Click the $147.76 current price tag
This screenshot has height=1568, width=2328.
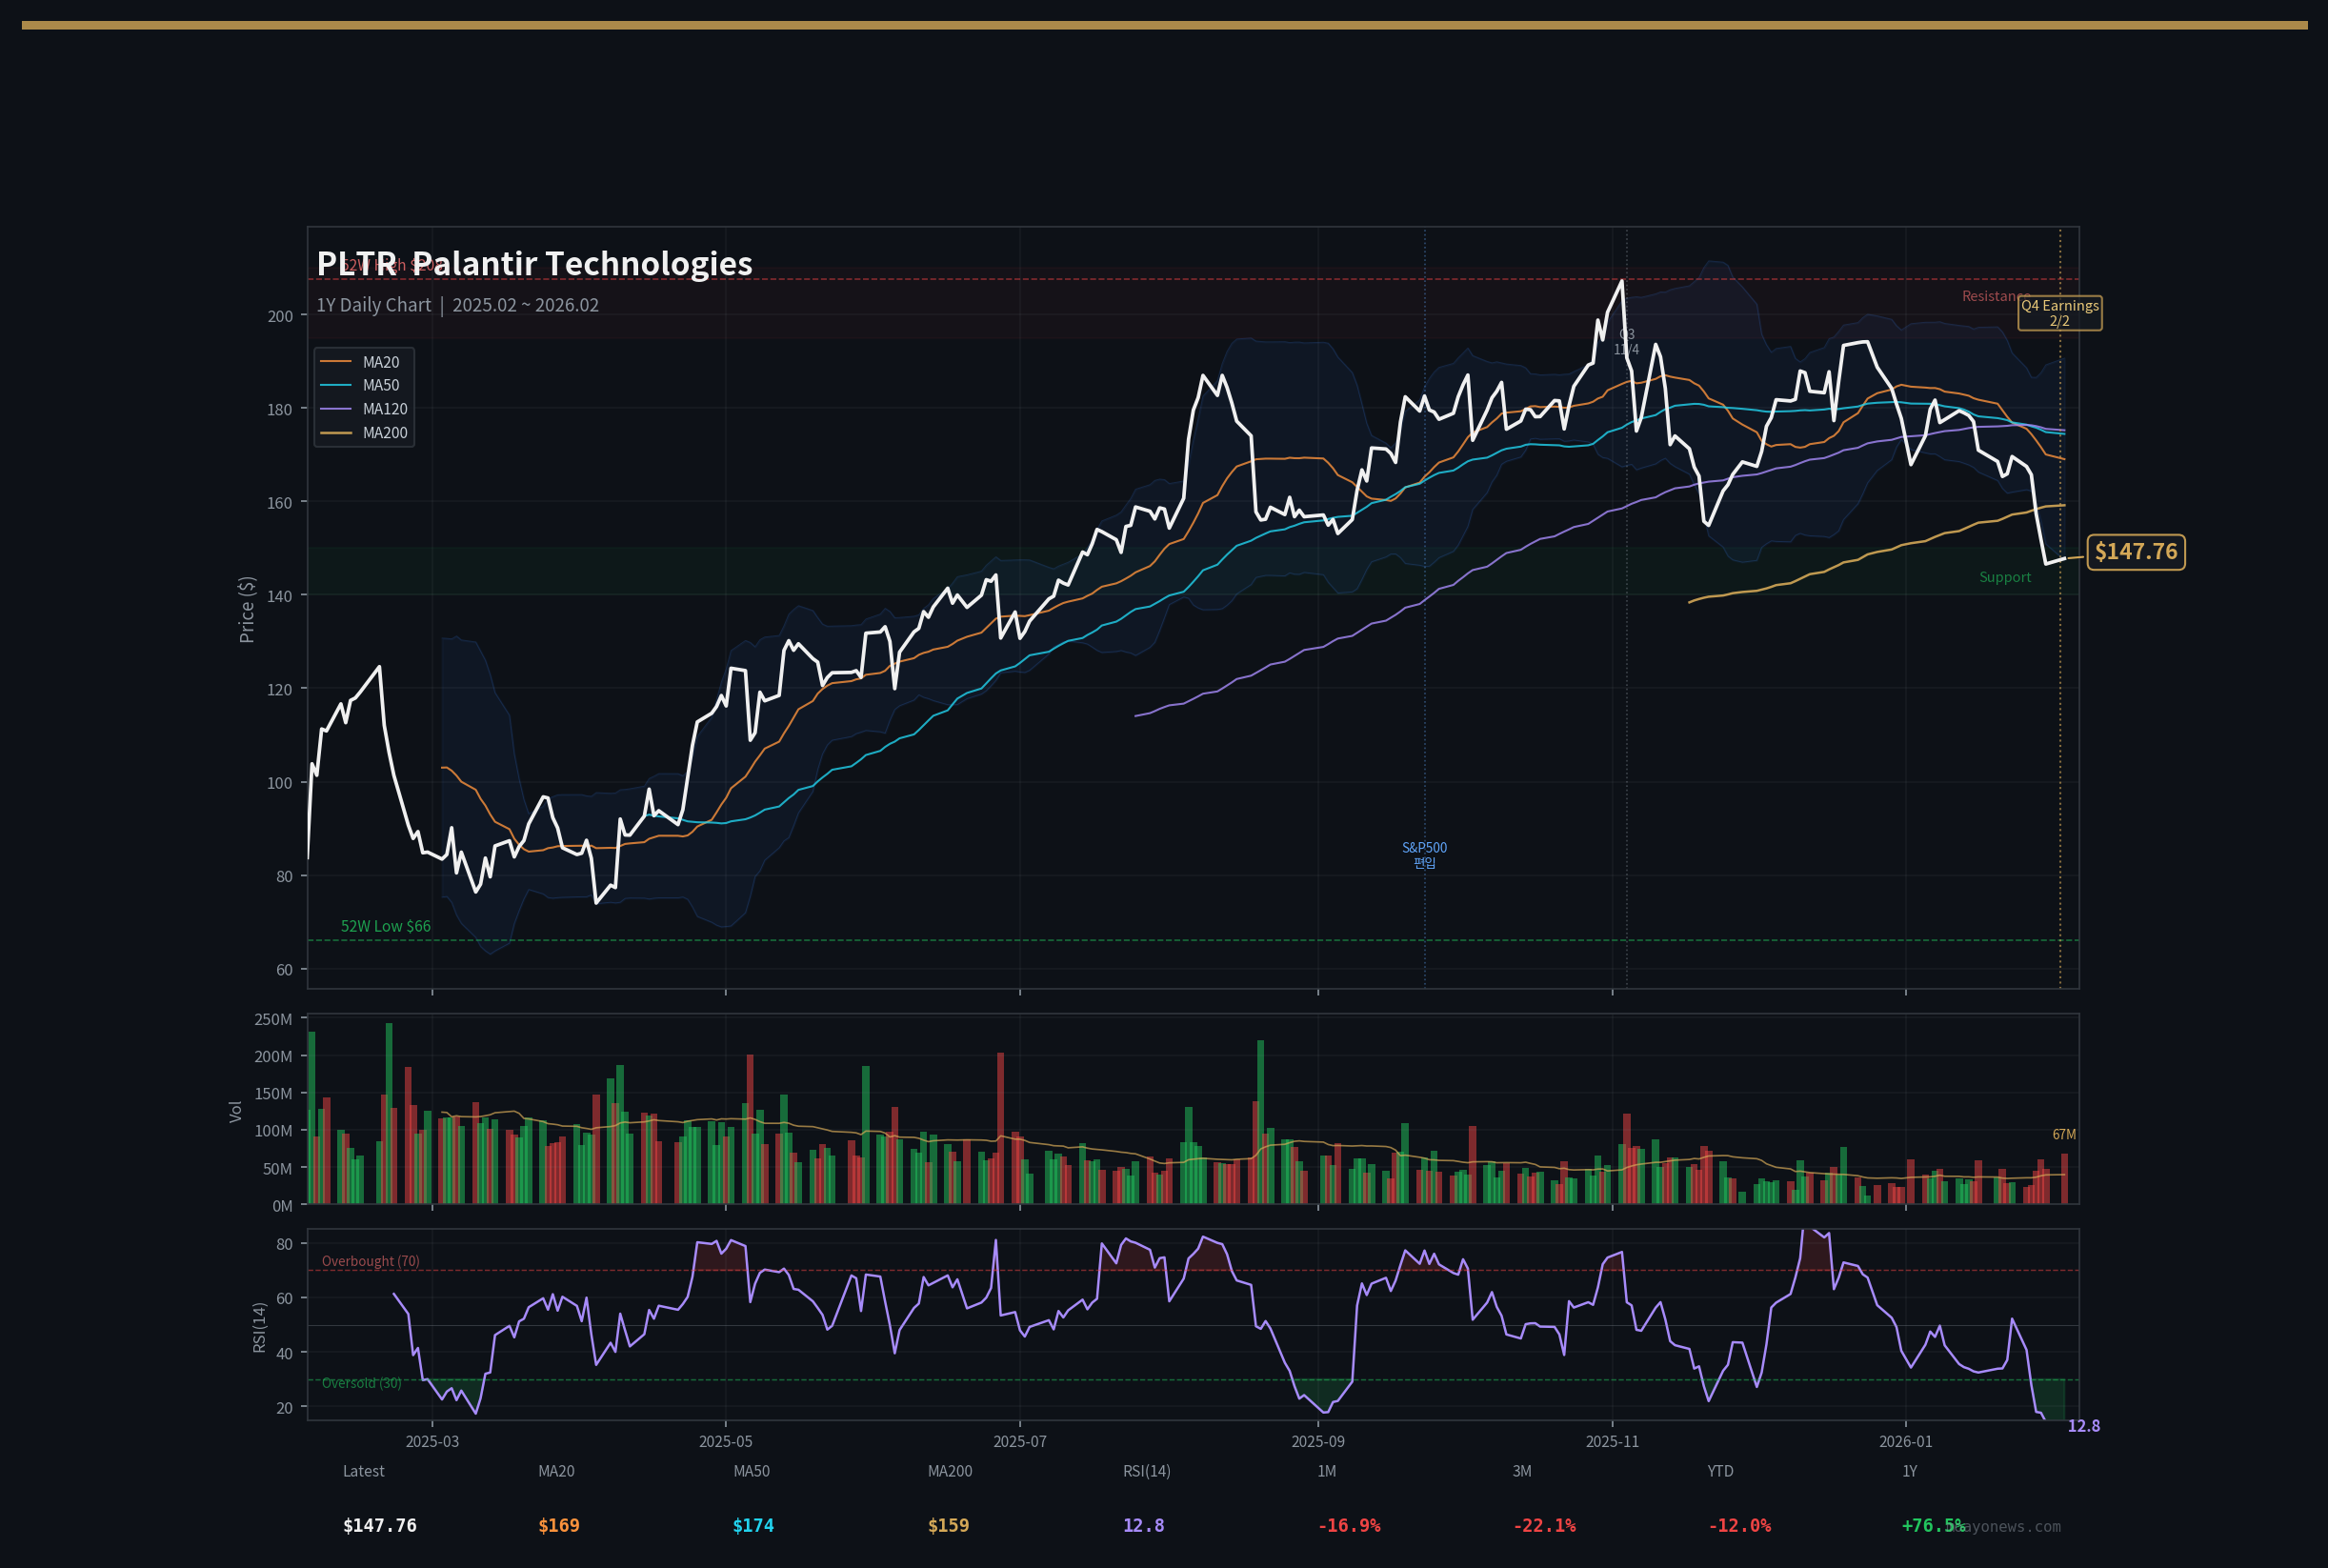point(2135,552)
